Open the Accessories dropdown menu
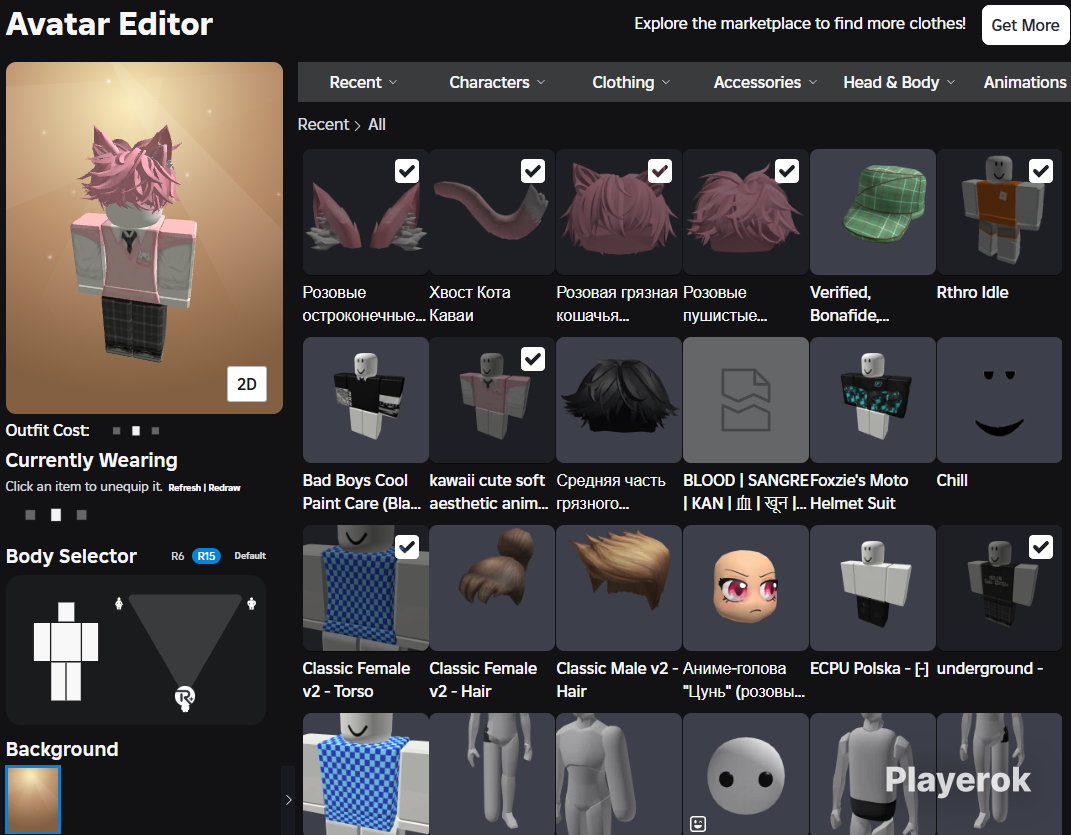Image resolution: width=1071 pixels, height=835 pixels. (x=765, y=82)
